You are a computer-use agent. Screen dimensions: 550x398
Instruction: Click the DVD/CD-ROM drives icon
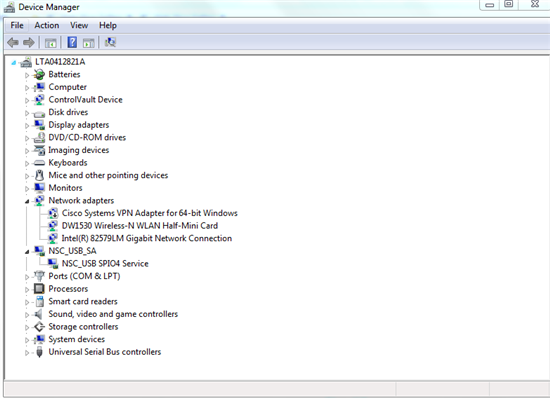(39, 137)
